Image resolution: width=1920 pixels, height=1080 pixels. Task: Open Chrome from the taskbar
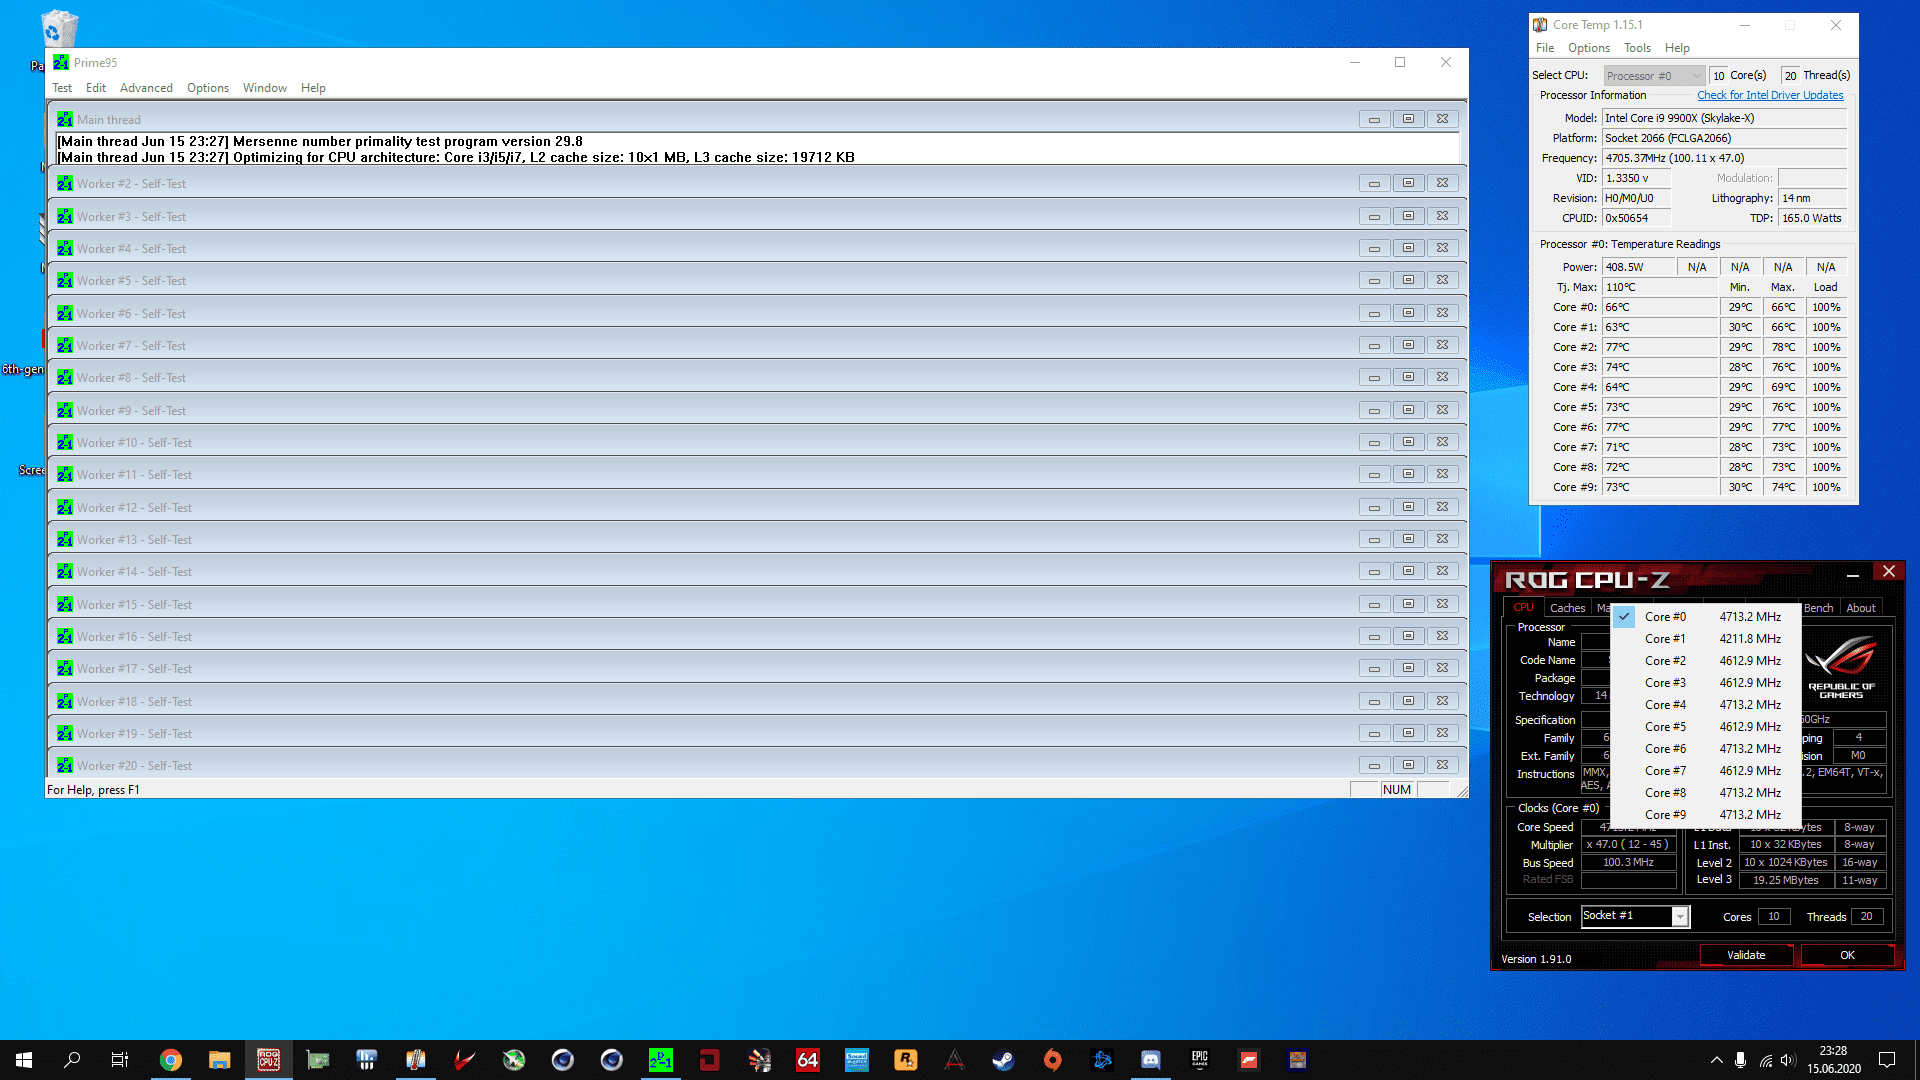171,1060
